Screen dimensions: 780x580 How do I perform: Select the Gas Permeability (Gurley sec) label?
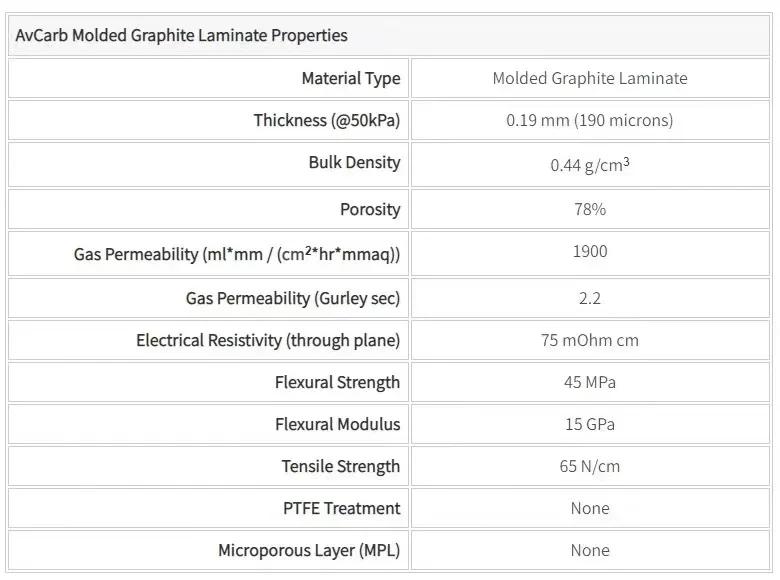pyautogui.click(x=293, y=298)
